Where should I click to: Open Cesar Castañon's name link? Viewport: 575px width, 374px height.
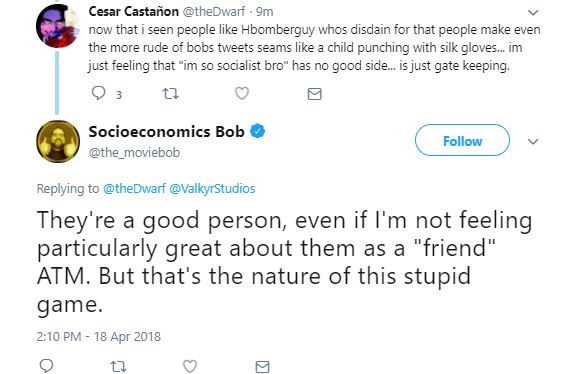(133, 11)
